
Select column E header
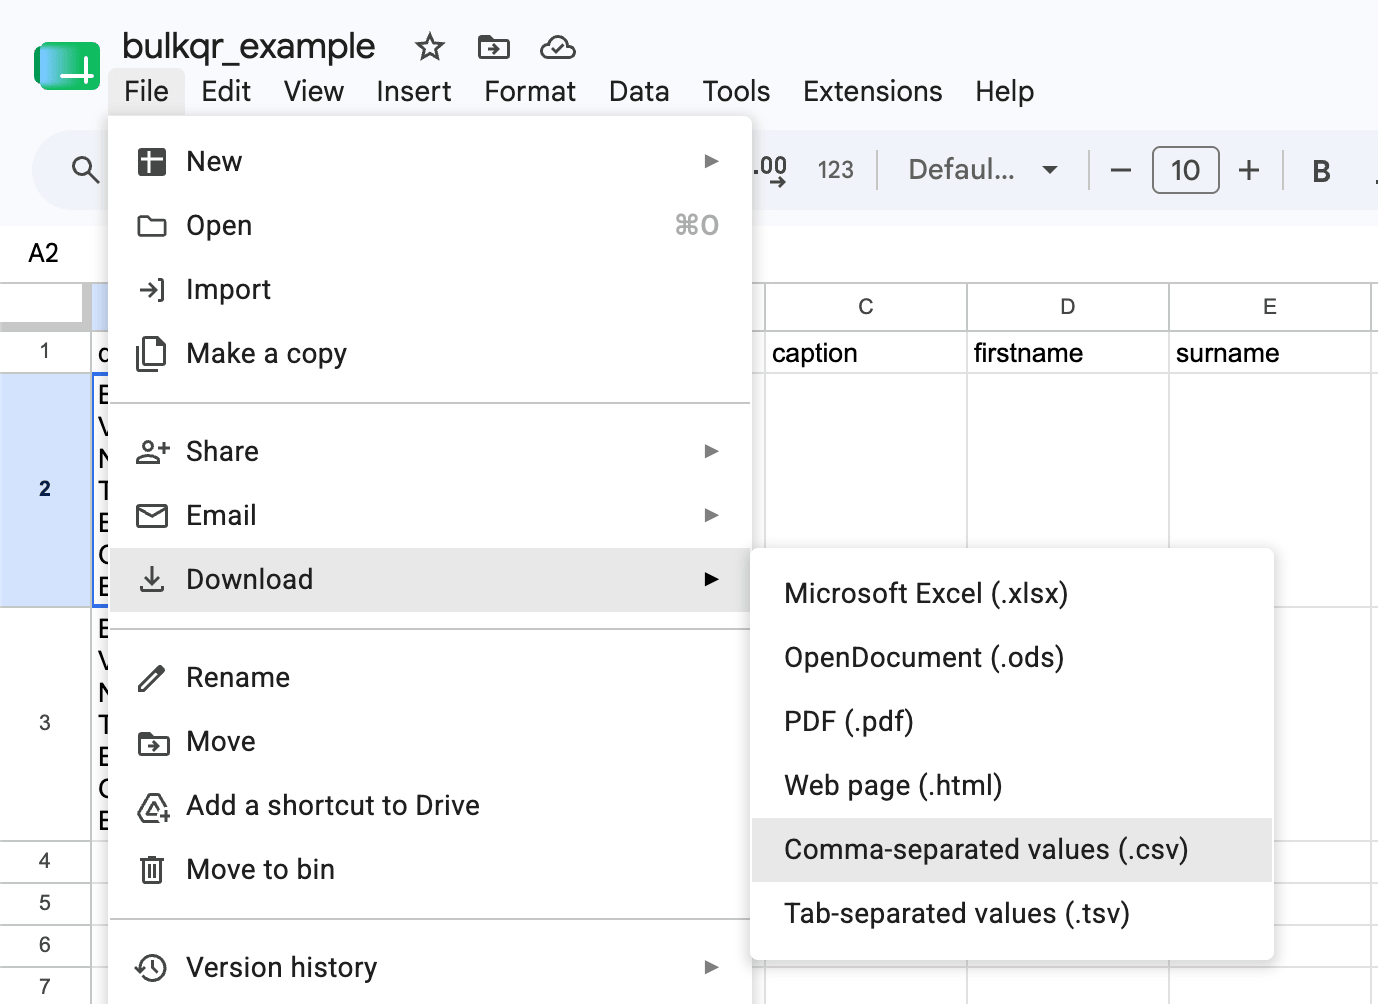1270,307
